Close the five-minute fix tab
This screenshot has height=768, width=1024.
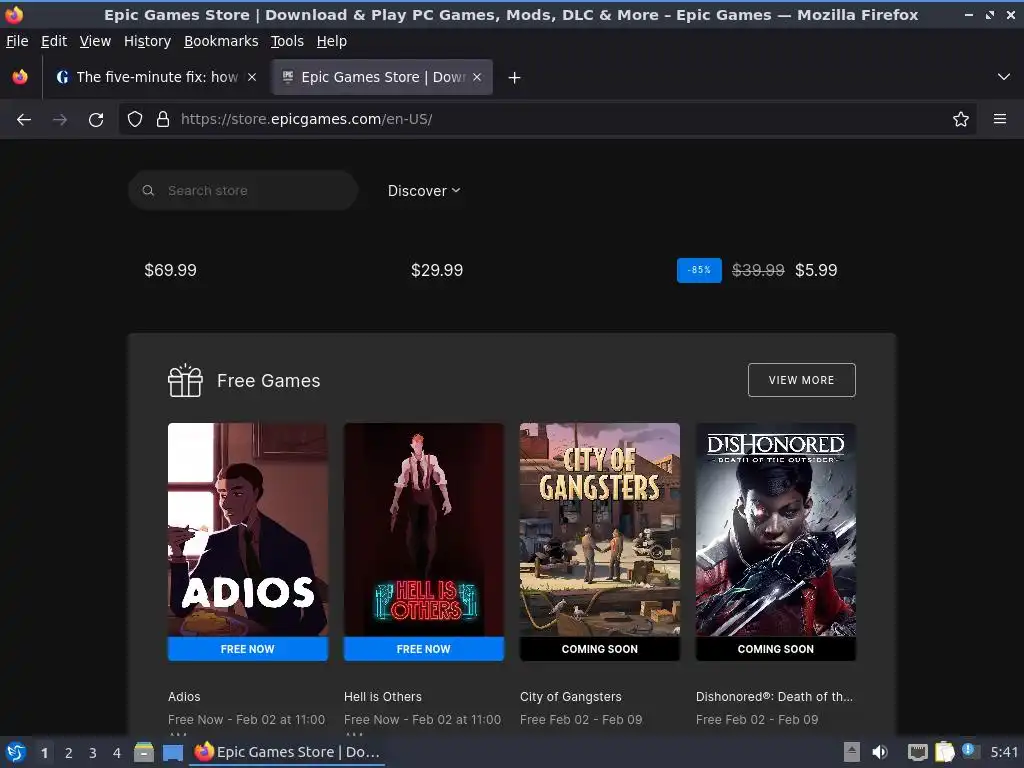[252, 77]
